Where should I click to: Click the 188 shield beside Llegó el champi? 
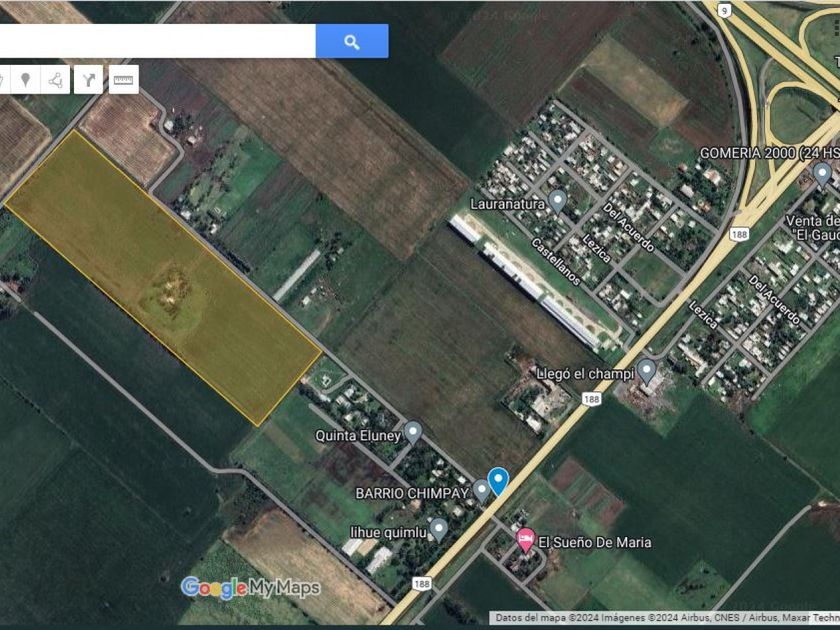(x=591, y=399)
